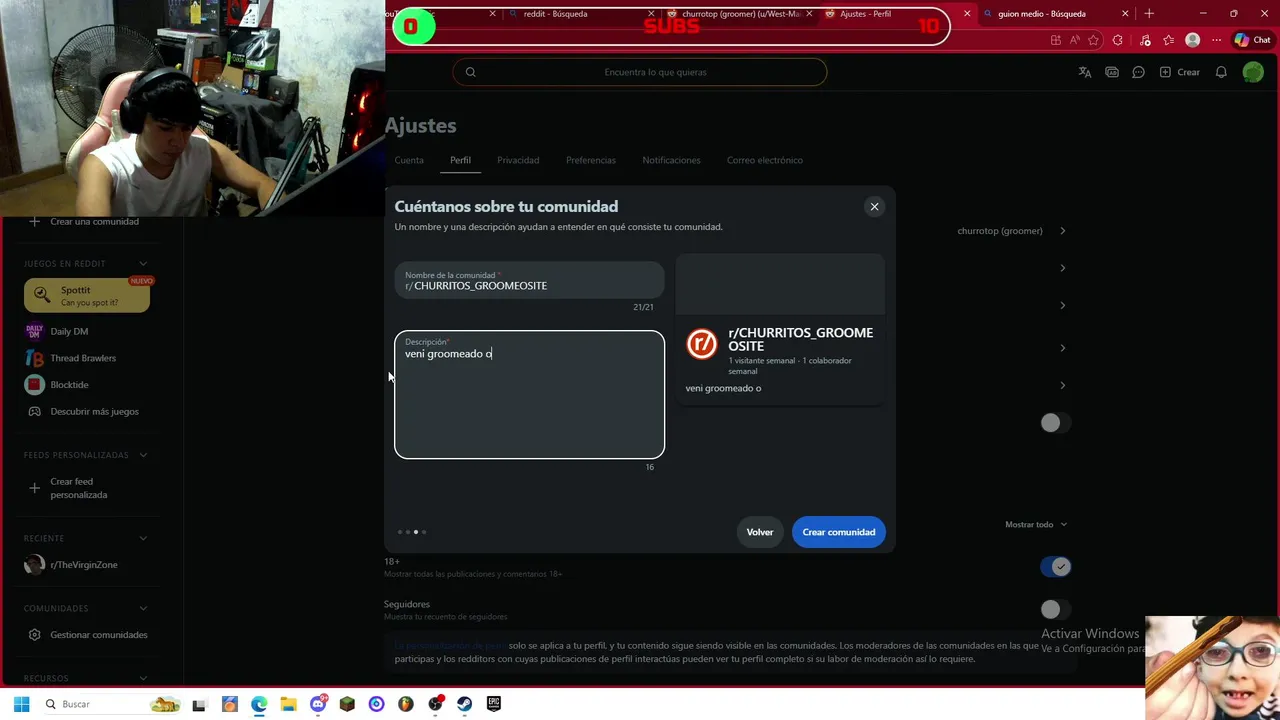Image resolution: width=1280 pixels, height=720 pixels.
Task: Click Crear feed personalizada
Action: tap(79, 488)
